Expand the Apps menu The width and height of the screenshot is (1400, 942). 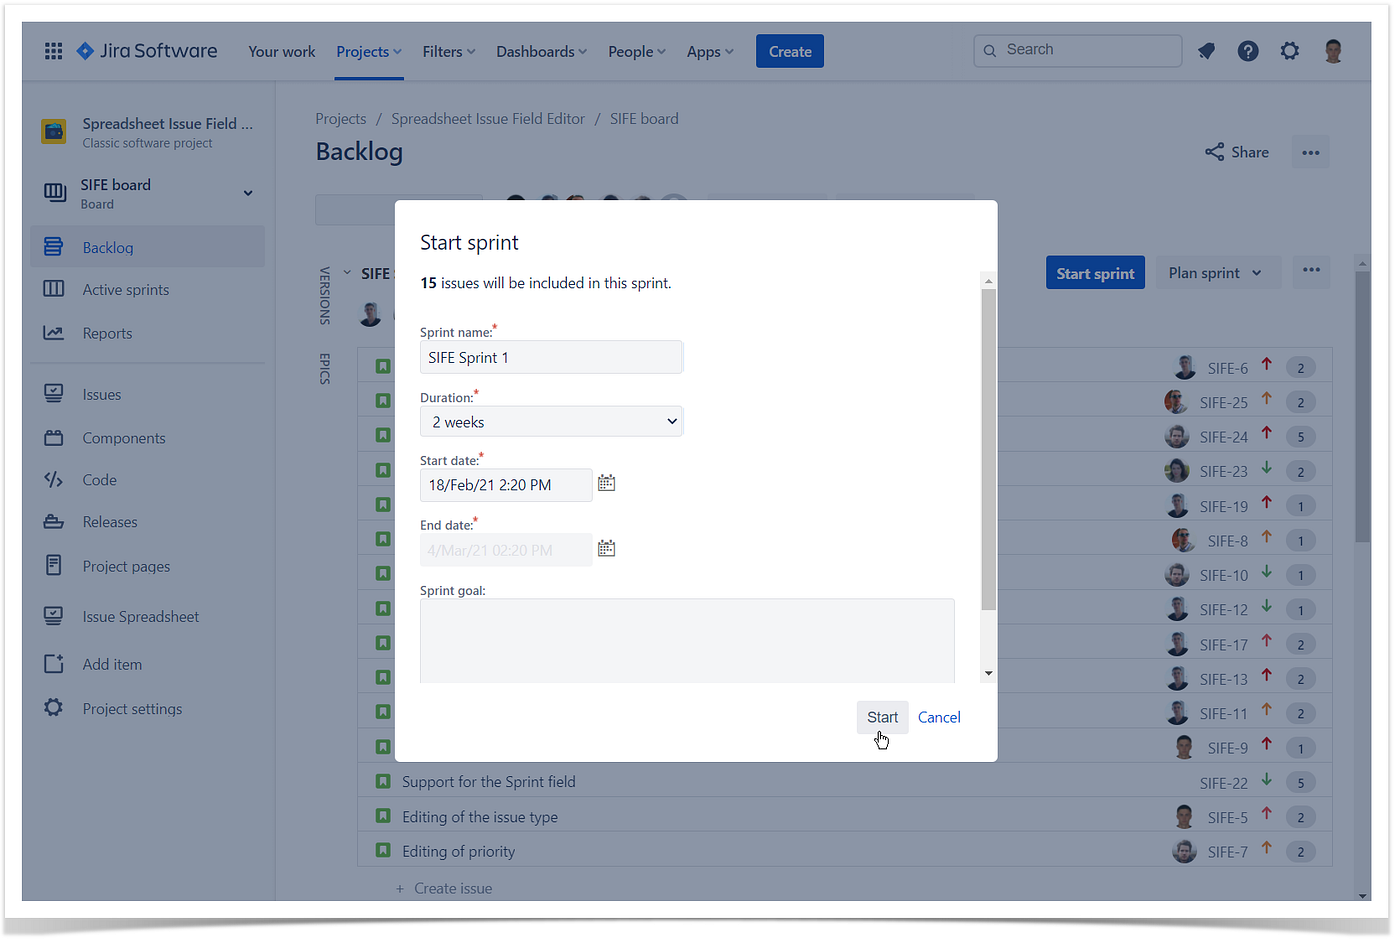[x=710, y=51]
